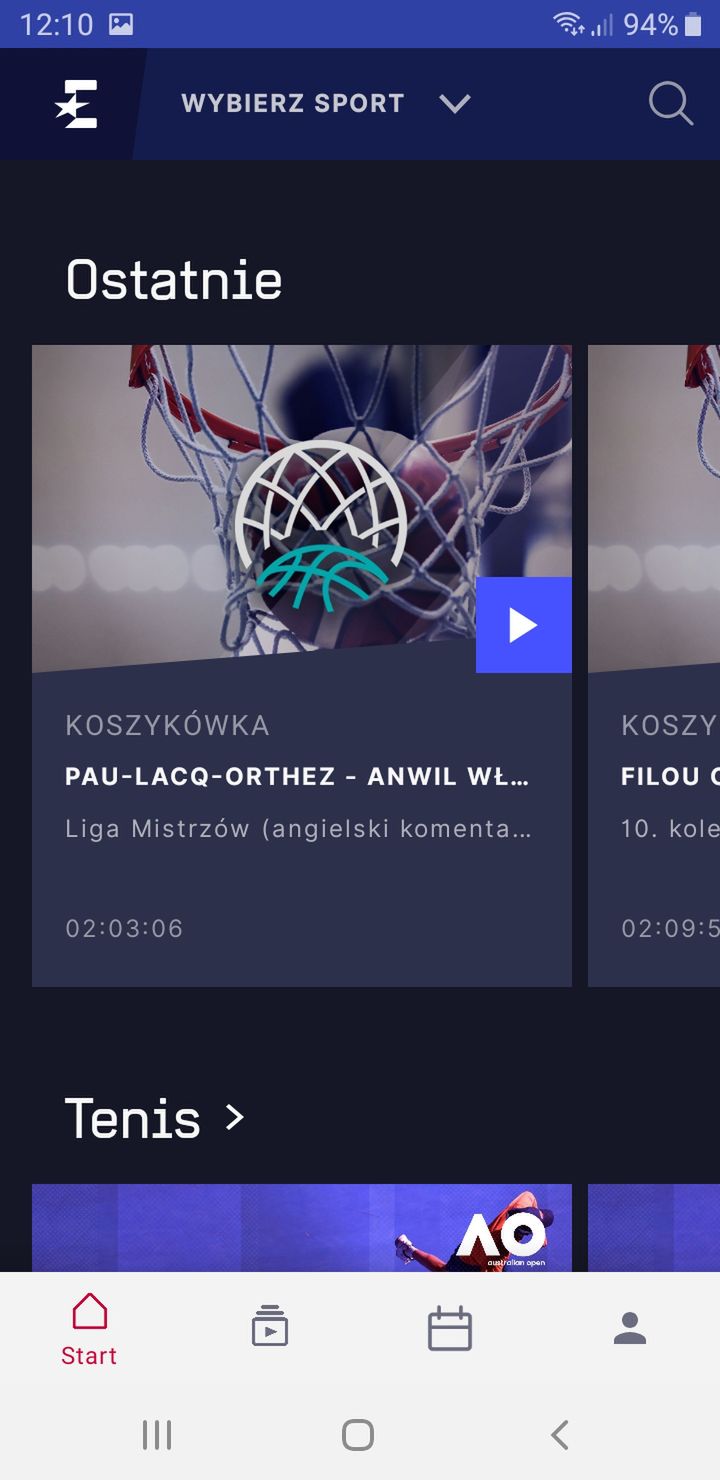Open the Australian Open tennis thumbnail
This screenshot has width=720, height=1480.
coord(302,1228)
